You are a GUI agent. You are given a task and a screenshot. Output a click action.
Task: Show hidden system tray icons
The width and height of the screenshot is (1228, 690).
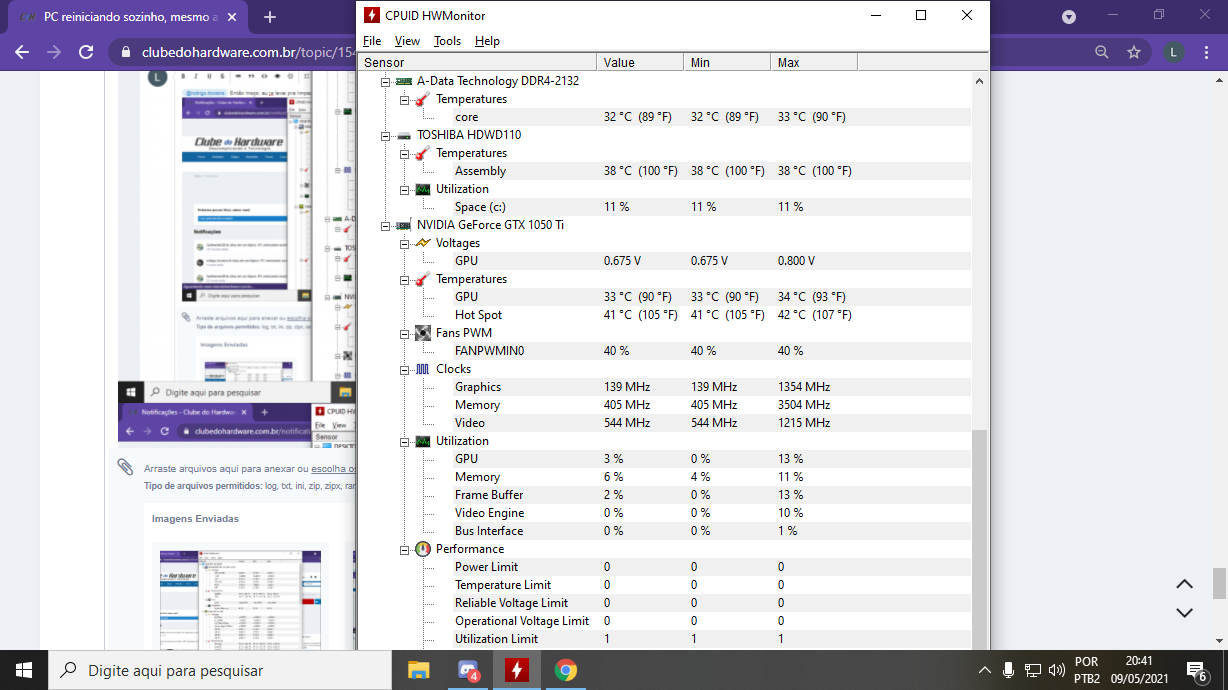pos(984,670)
